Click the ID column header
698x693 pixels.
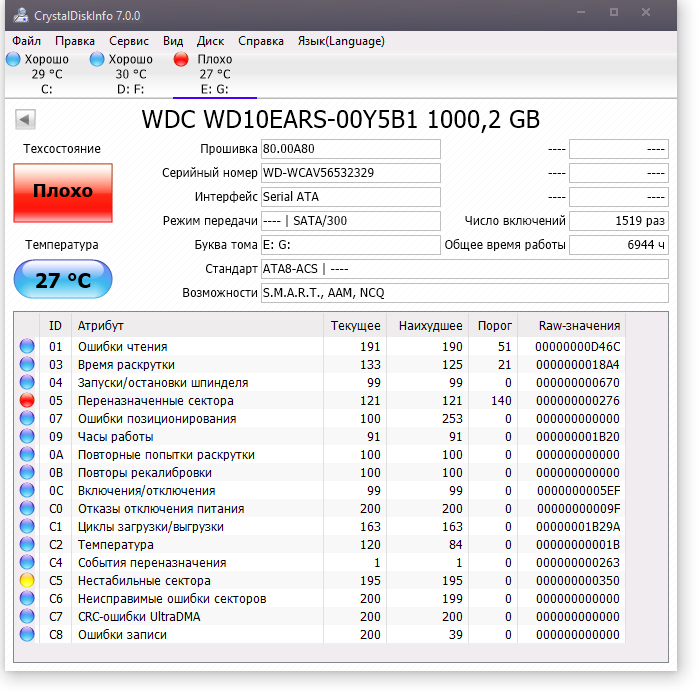(x=55, y=325)
